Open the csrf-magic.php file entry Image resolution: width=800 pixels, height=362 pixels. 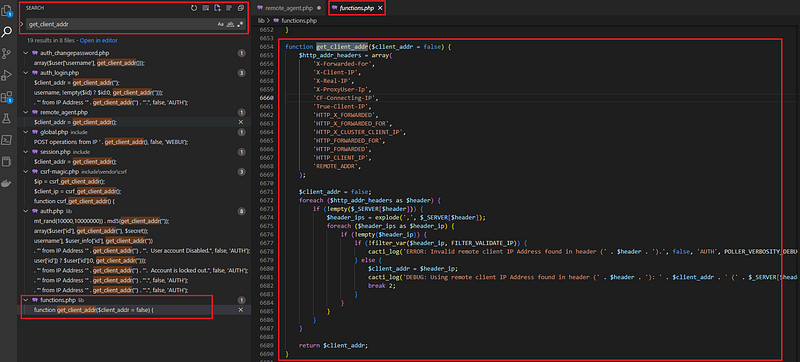pos(59,172)
